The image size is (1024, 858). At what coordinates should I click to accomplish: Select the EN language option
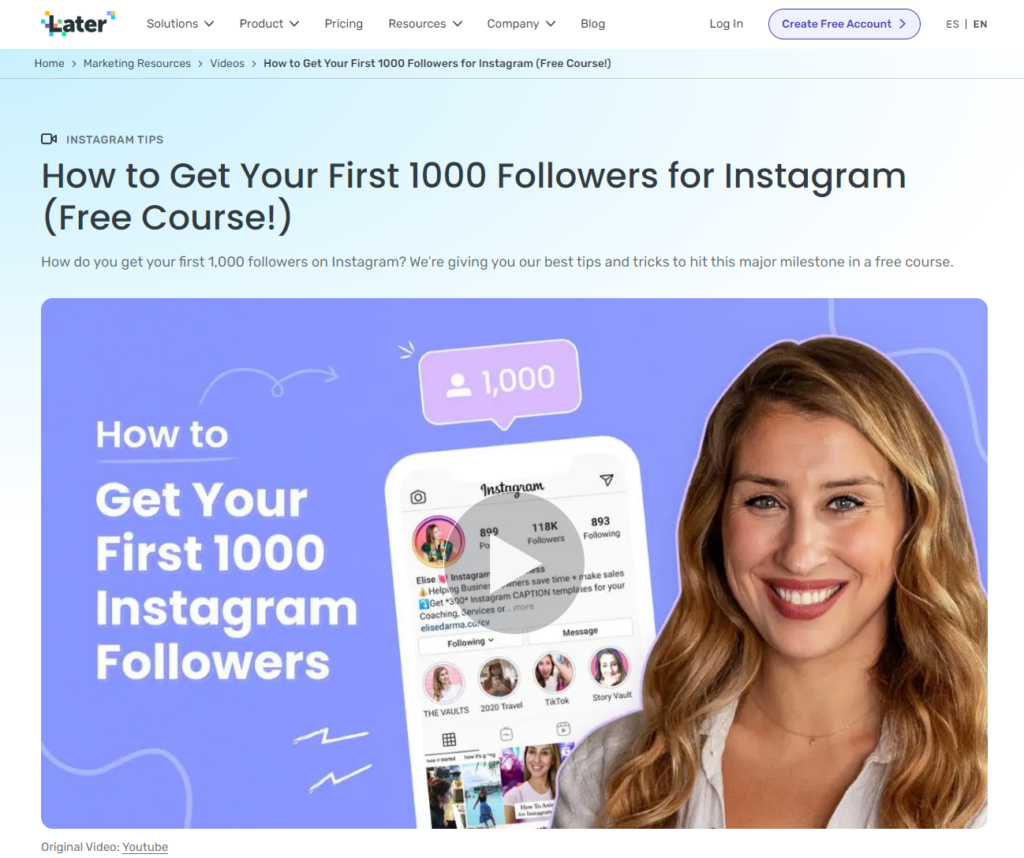(980, 24)
